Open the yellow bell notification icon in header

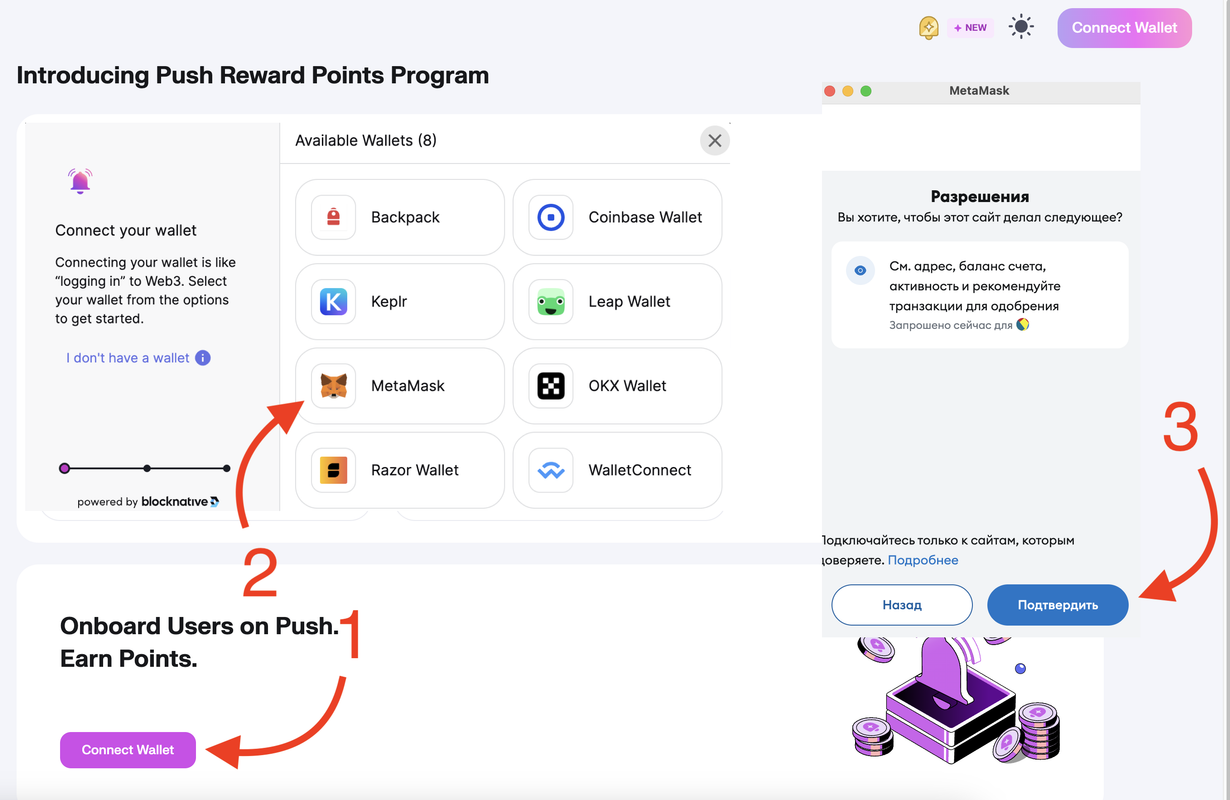(928, 28)
